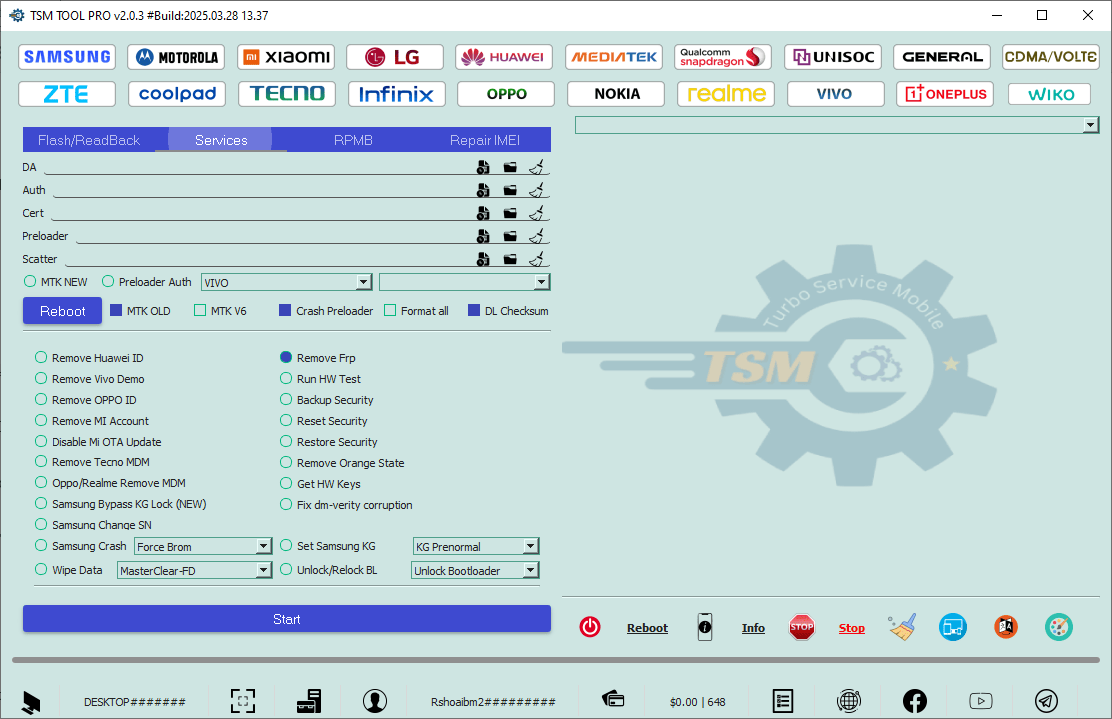Viewport: 1112px width, 719px height.
Task: Expand the Wipe Data MasterClear-FD dropdown
Action: click(265, 569)
